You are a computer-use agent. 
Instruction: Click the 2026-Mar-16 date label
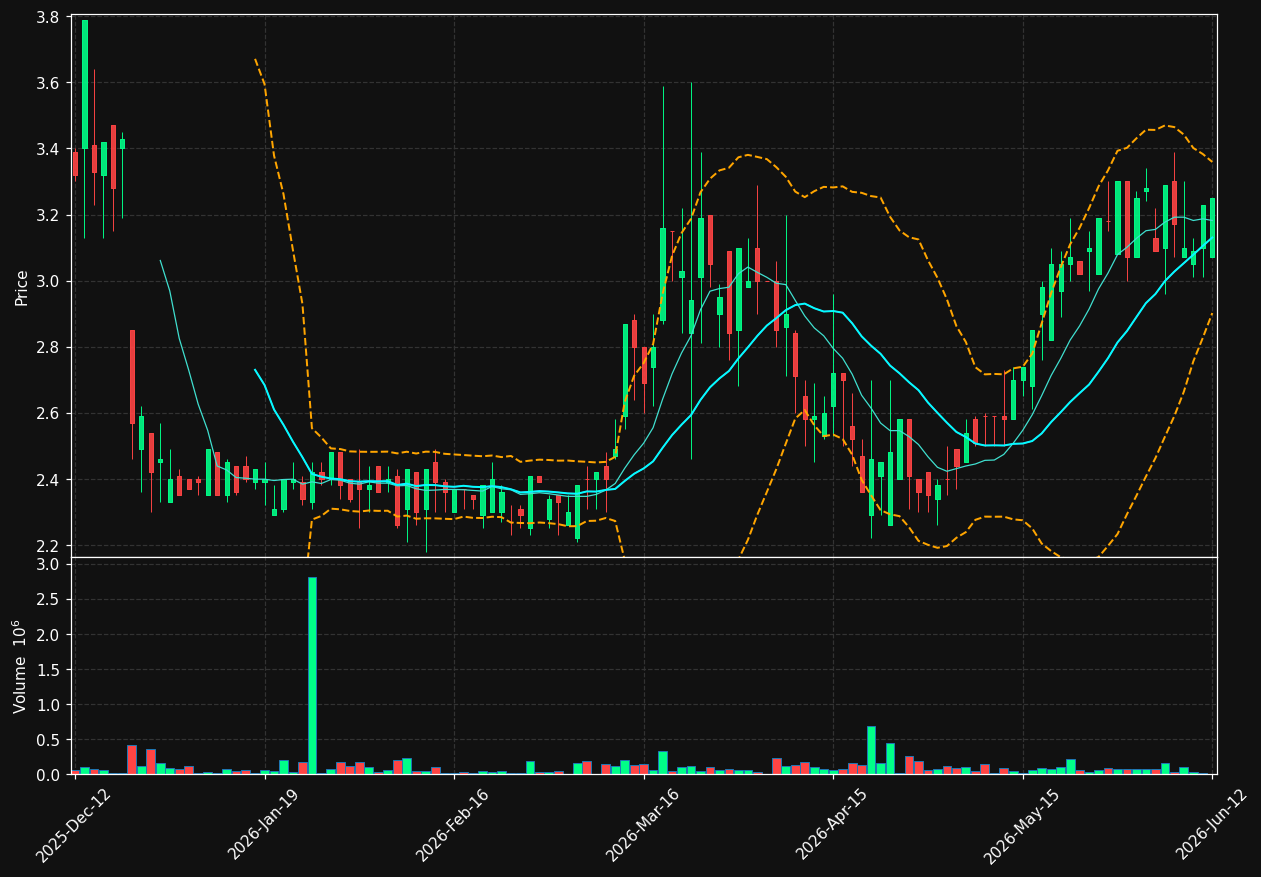coord(642,825)
